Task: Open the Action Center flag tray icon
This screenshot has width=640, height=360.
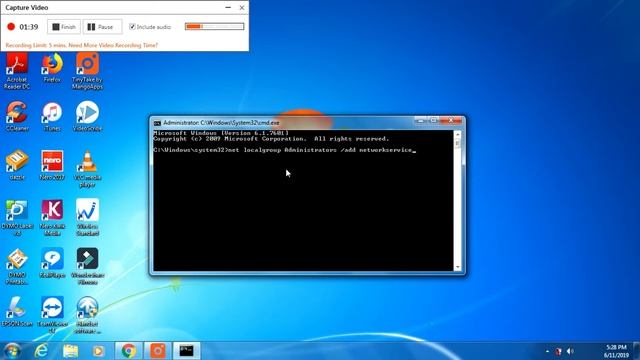Action: click(x=558, y=351)
